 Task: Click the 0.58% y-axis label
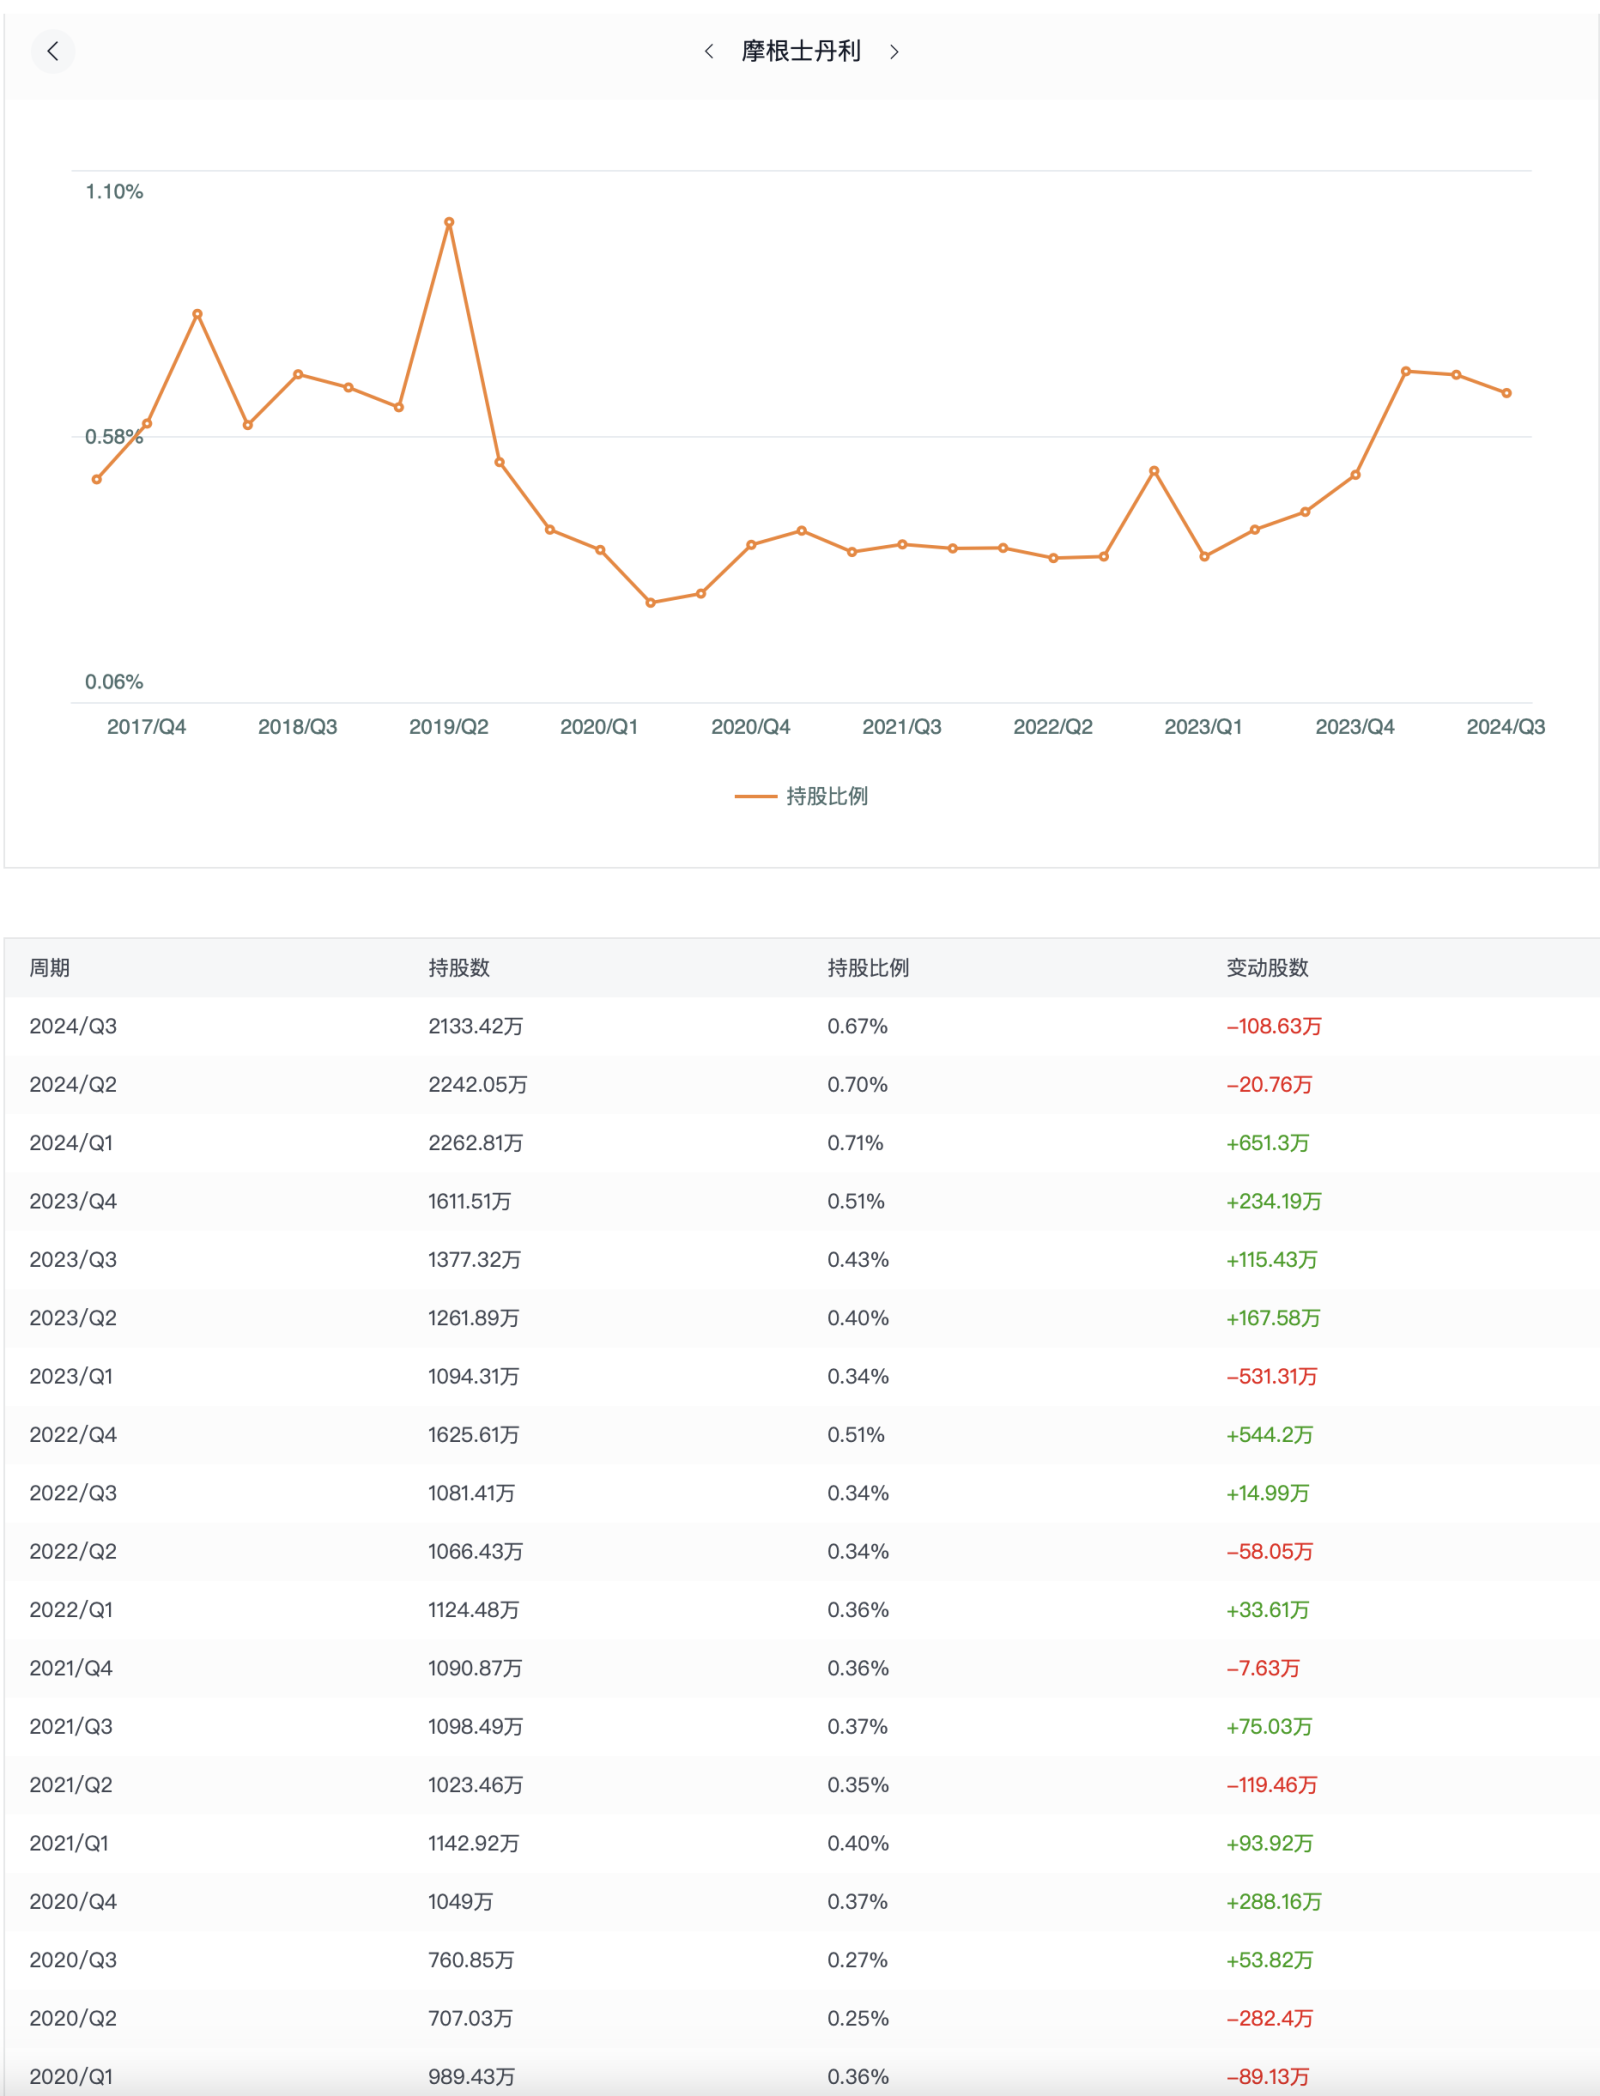(x=114, y=437)
